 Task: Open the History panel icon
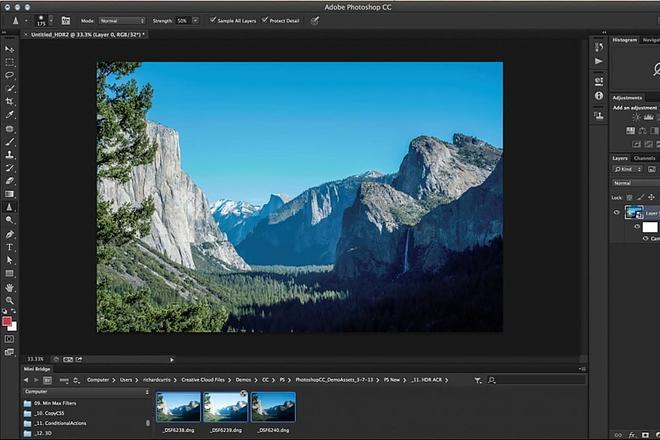click(x=599, y=48)
